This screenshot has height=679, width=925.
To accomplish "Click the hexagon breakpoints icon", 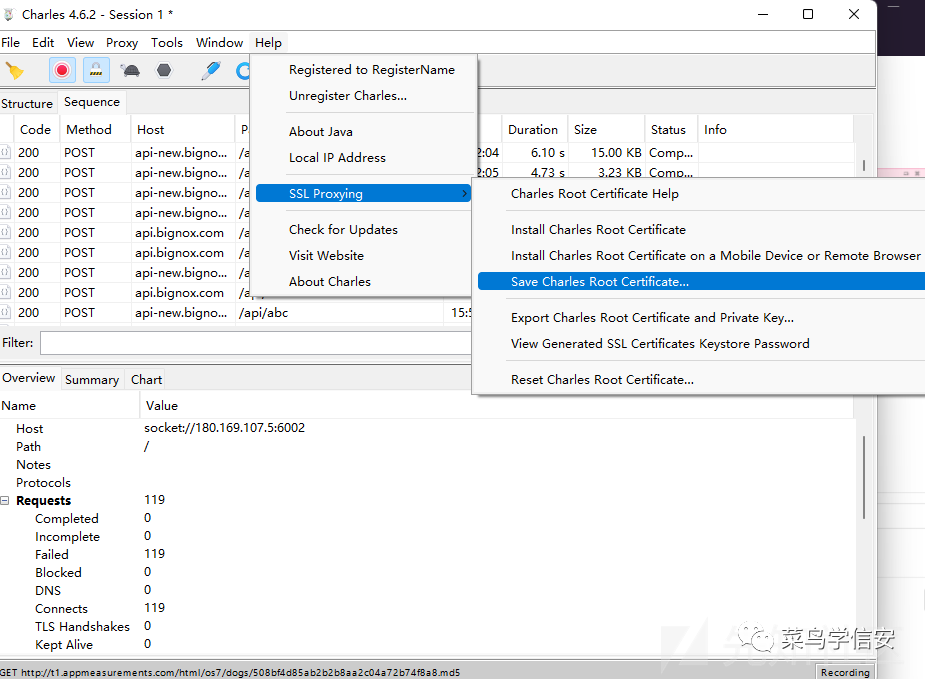I will 164,71.
